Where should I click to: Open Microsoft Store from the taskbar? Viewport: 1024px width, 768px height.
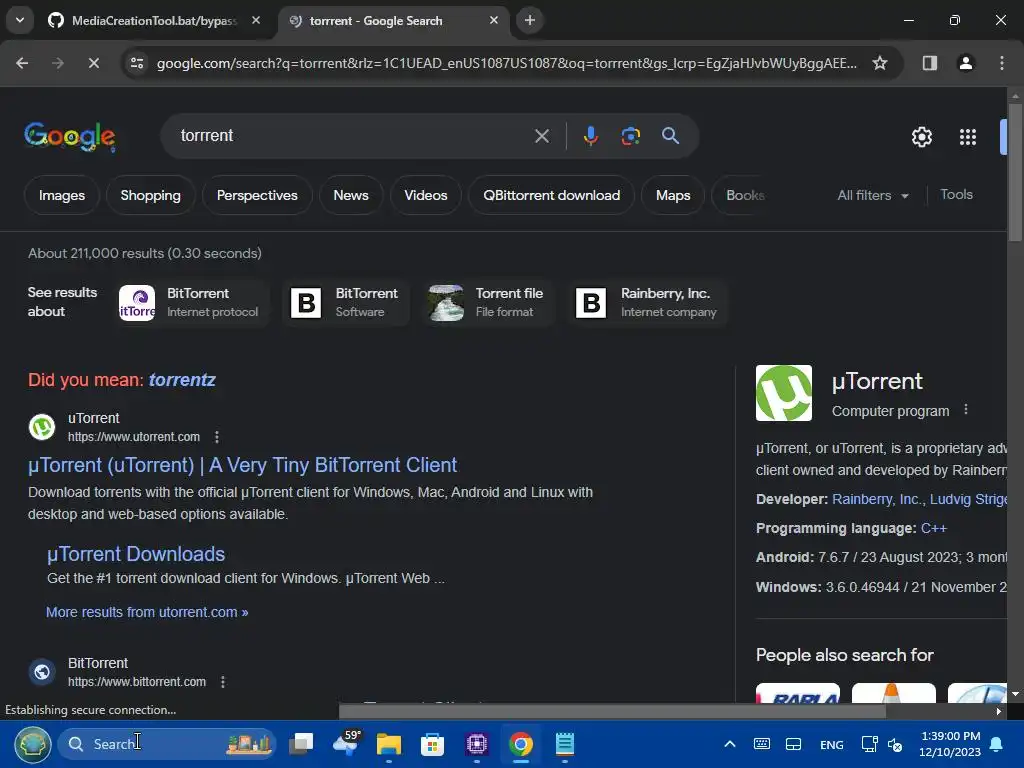432,744
